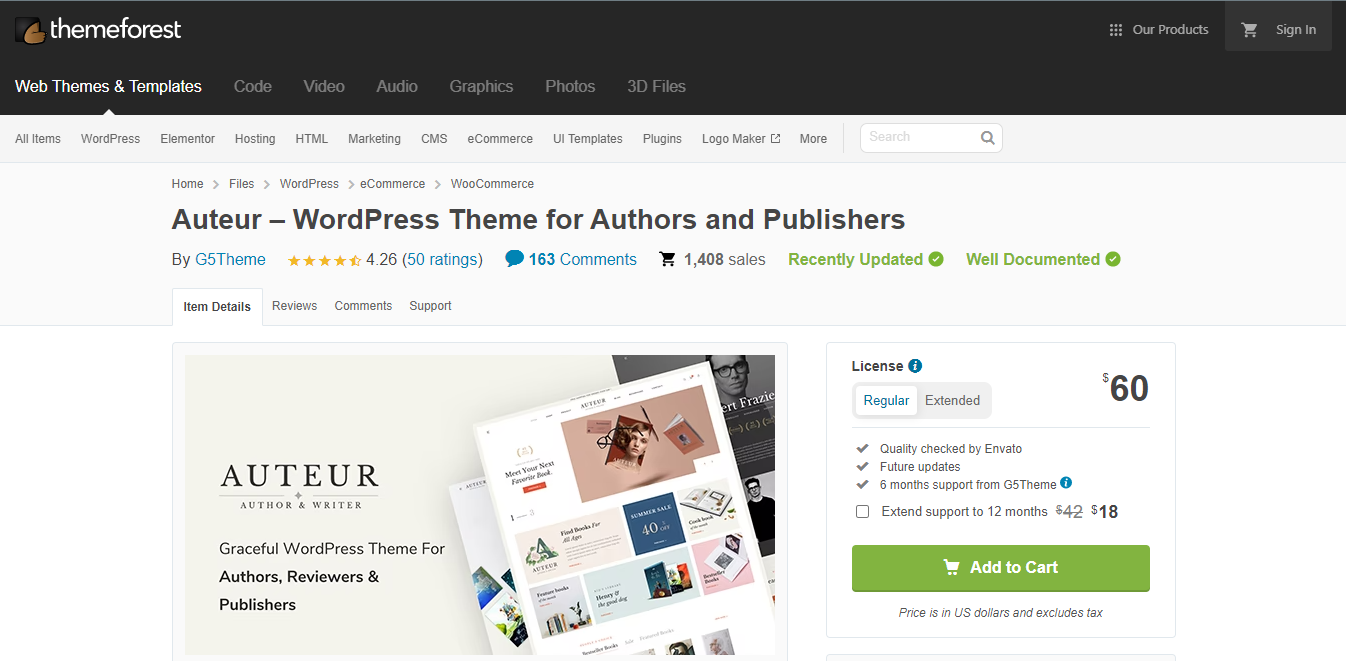Click the 1,408 sales text
The height and width of the screenshot is (661, 1346).
[725, 260]
